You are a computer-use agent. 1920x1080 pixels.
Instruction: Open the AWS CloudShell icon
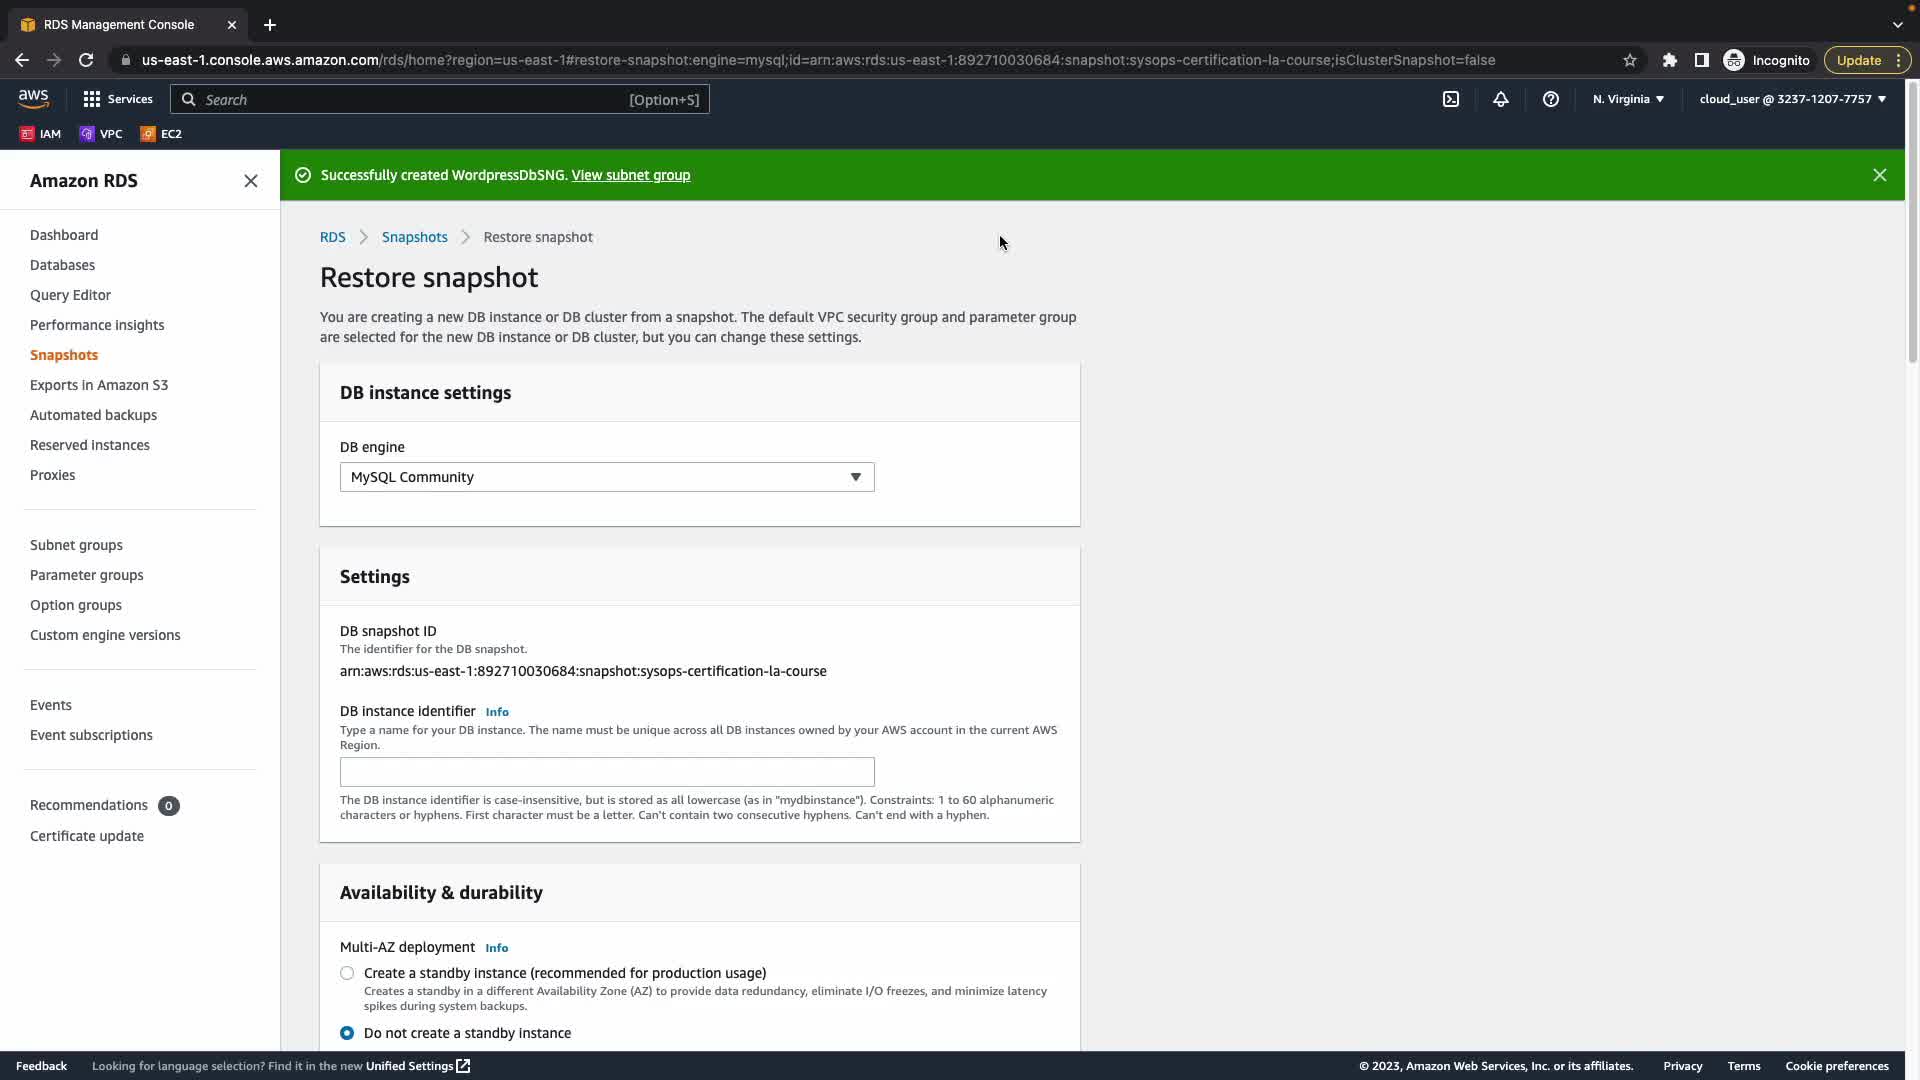1450,99
